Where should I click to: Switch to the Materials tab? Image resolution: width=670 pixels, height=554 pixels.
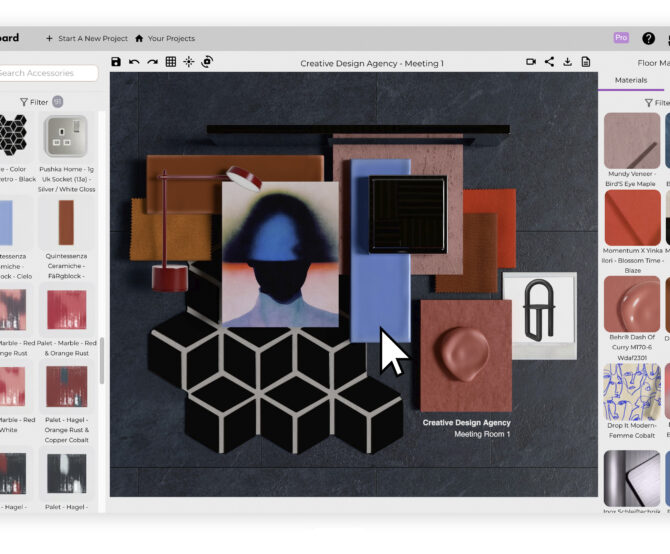coord(631,80)
